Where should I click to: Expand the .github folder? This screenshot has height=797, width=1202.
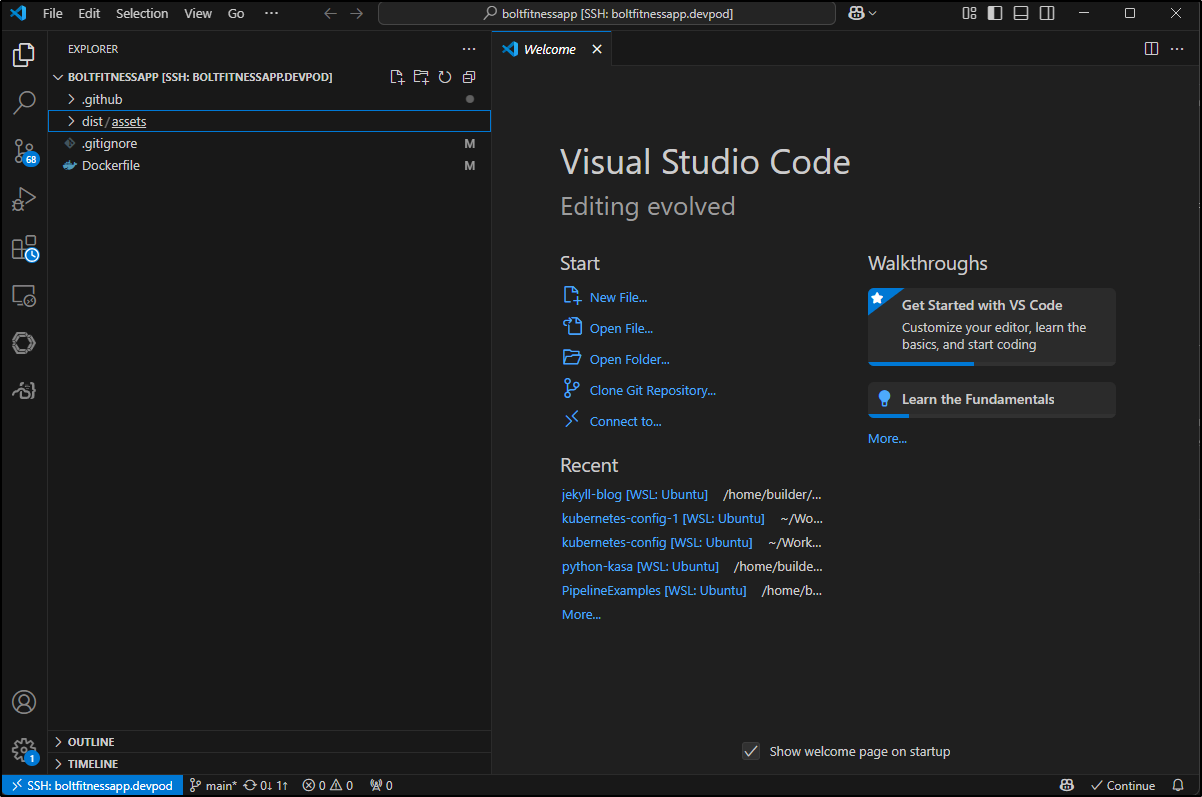pyautogui.click(x=269, y=99)
